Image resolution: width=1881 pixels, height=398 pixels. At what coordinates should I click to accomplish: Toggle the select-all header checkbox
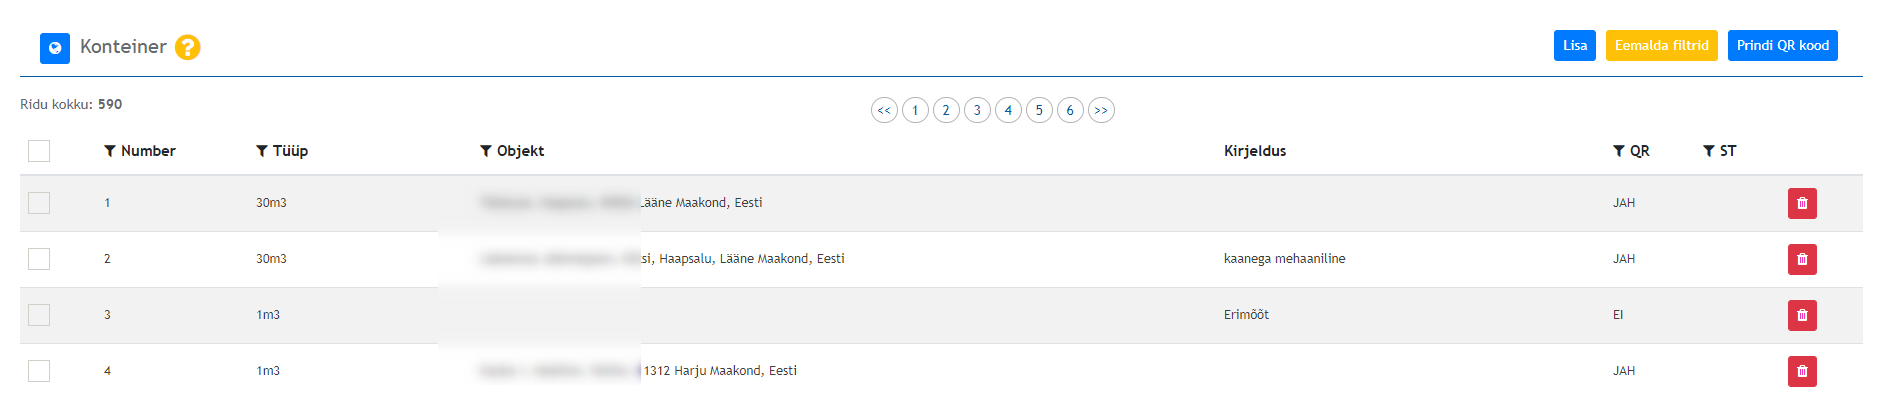tap(39, 151)
